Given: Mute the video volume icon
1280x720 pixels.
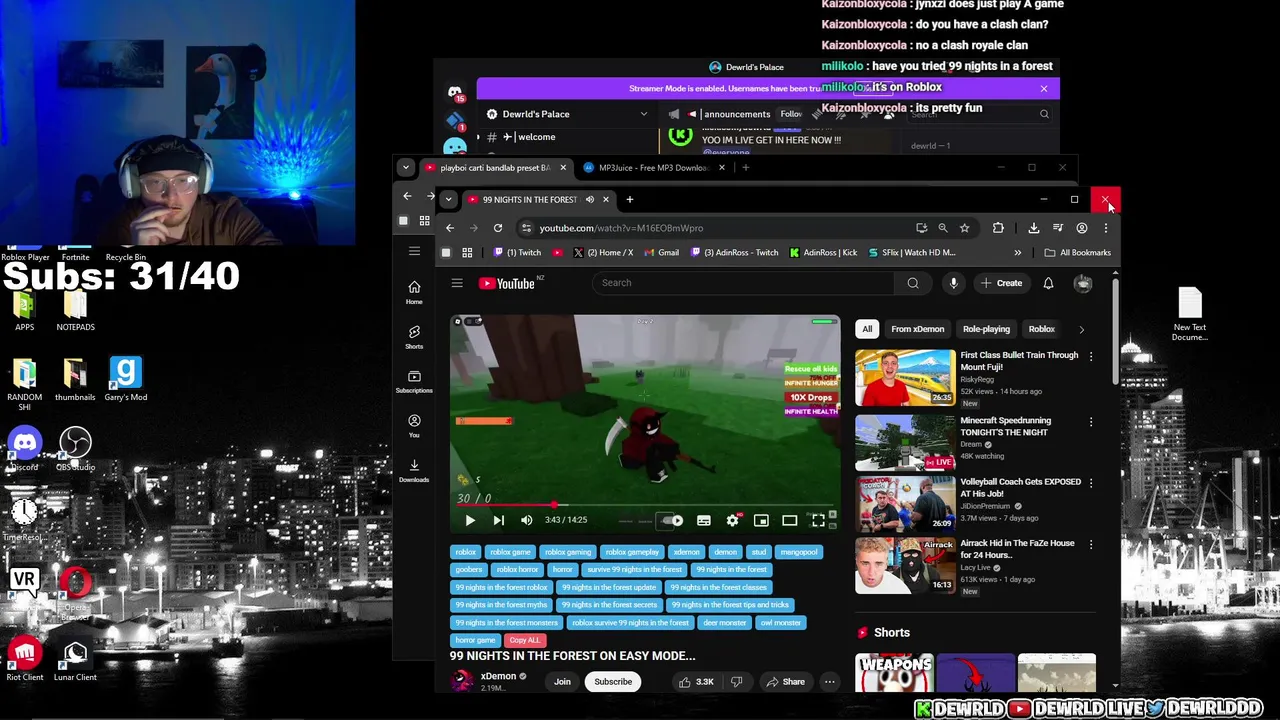Looking at the screenshot, I should pos(526,520).
